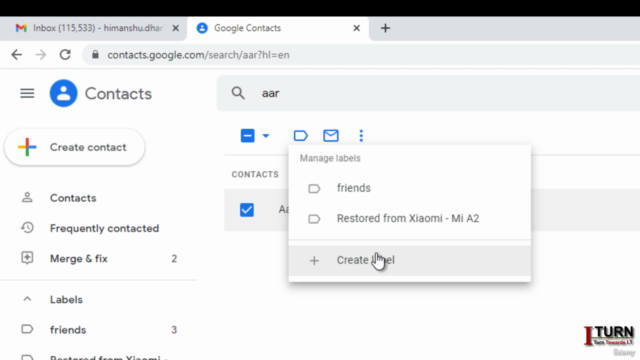
Task: Click the label icon next to friends in menu
Action: click(x=314, y=189)
